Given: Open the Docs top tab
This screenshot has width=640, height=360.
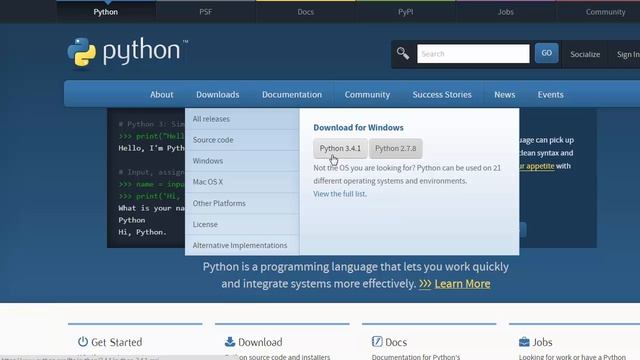Looking at the screenshot, I should tap(306, 12).
